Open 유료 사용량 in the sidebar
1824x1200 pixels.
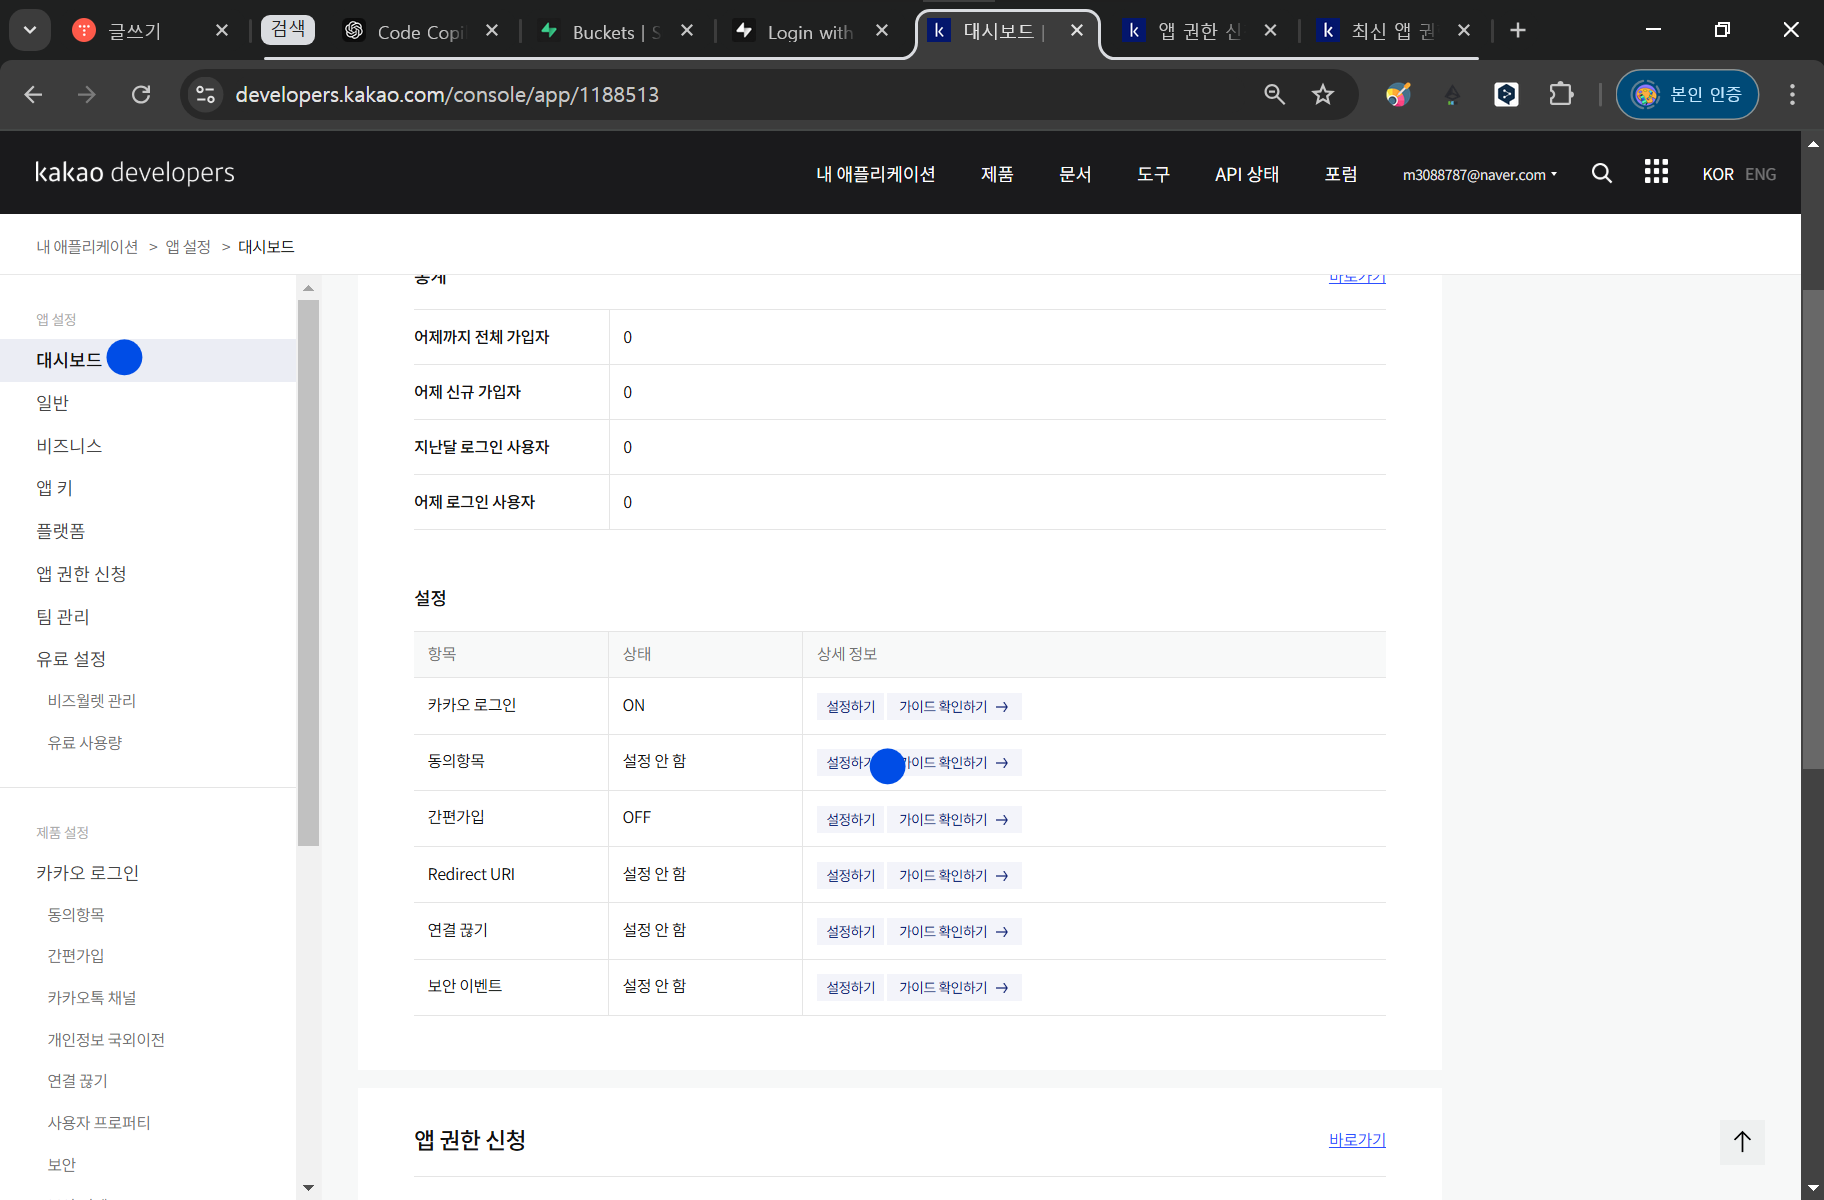[x=85, y=743]
